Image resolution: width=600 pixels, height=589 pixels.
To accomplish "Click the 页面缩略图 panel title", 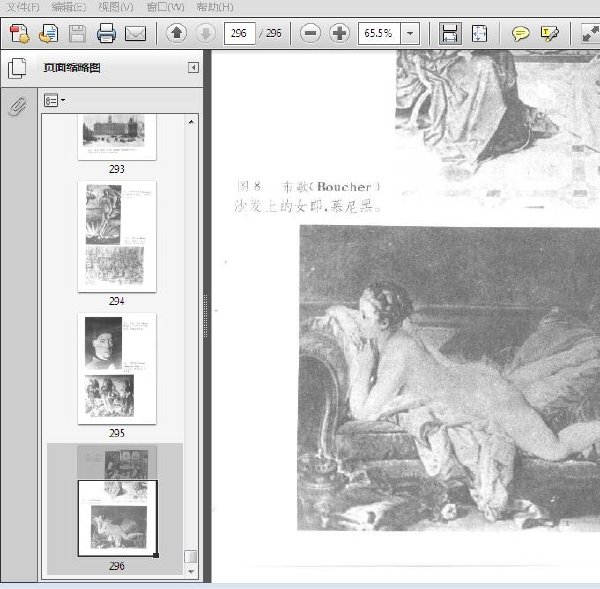I will point(72,68).
